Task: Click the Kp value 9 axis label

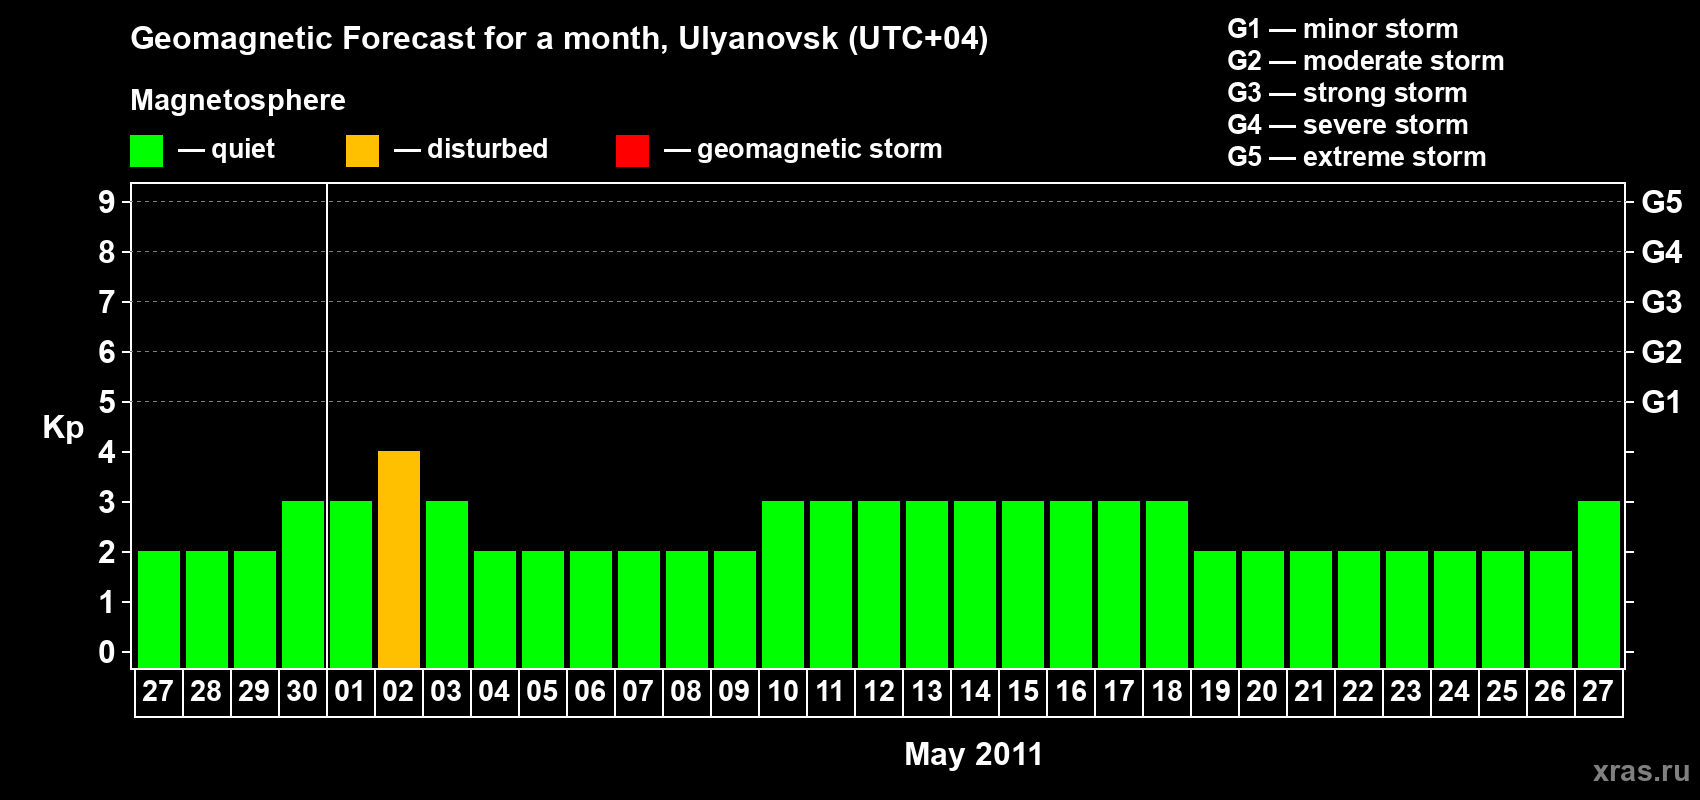Action: (x=107, y=202)
